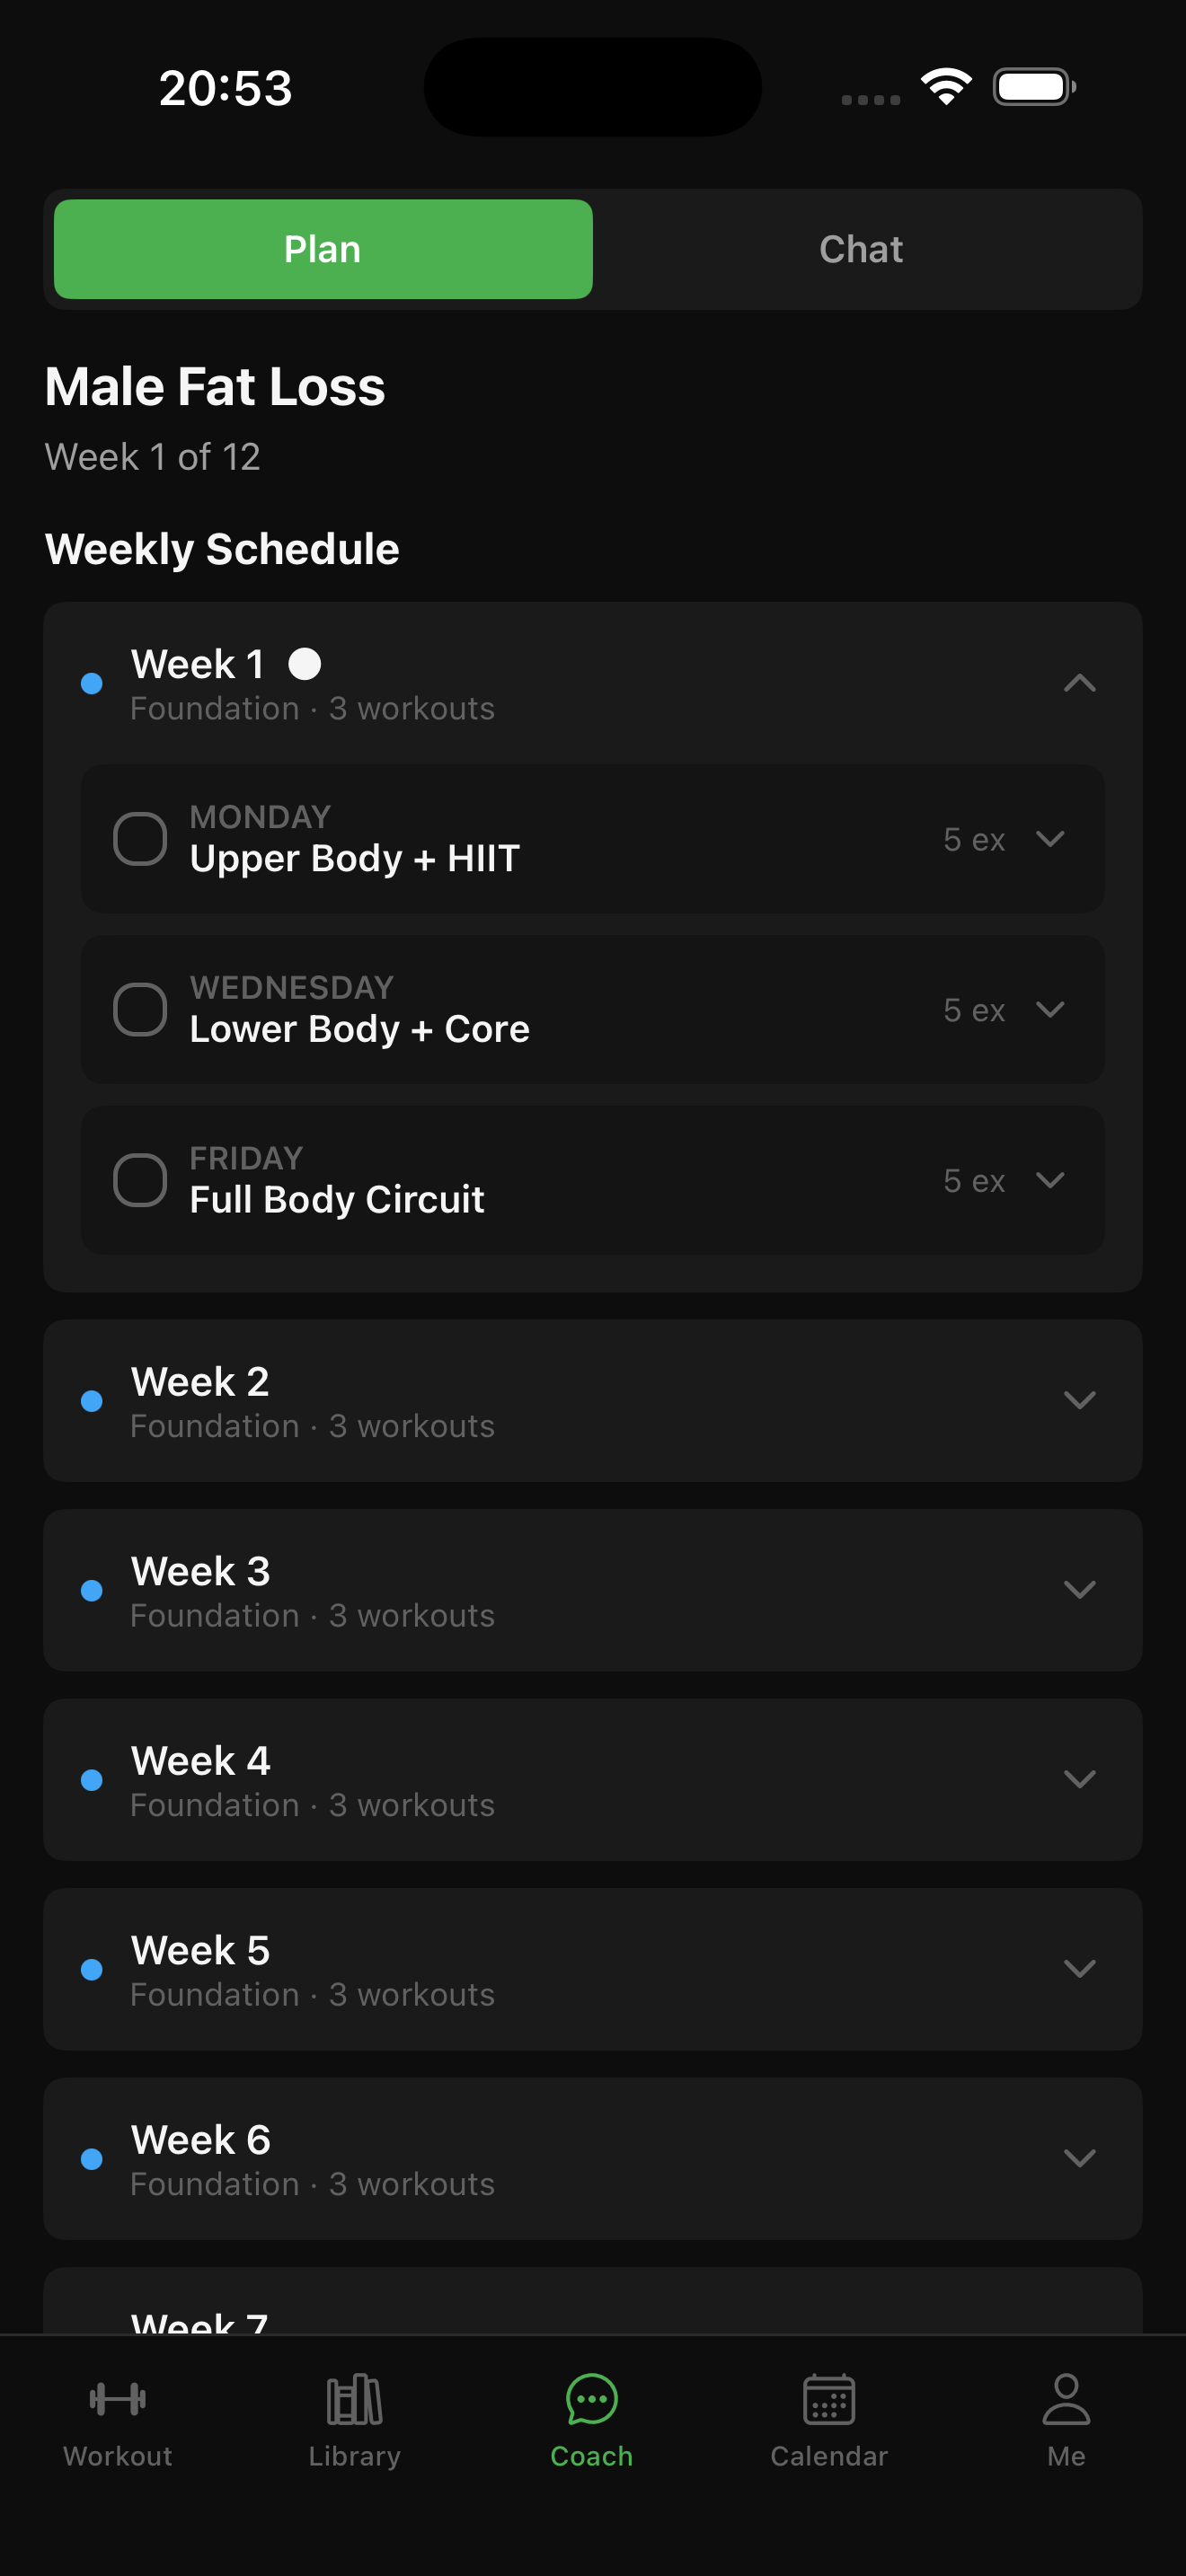Open the Week 6 Foundation row

593,2159
